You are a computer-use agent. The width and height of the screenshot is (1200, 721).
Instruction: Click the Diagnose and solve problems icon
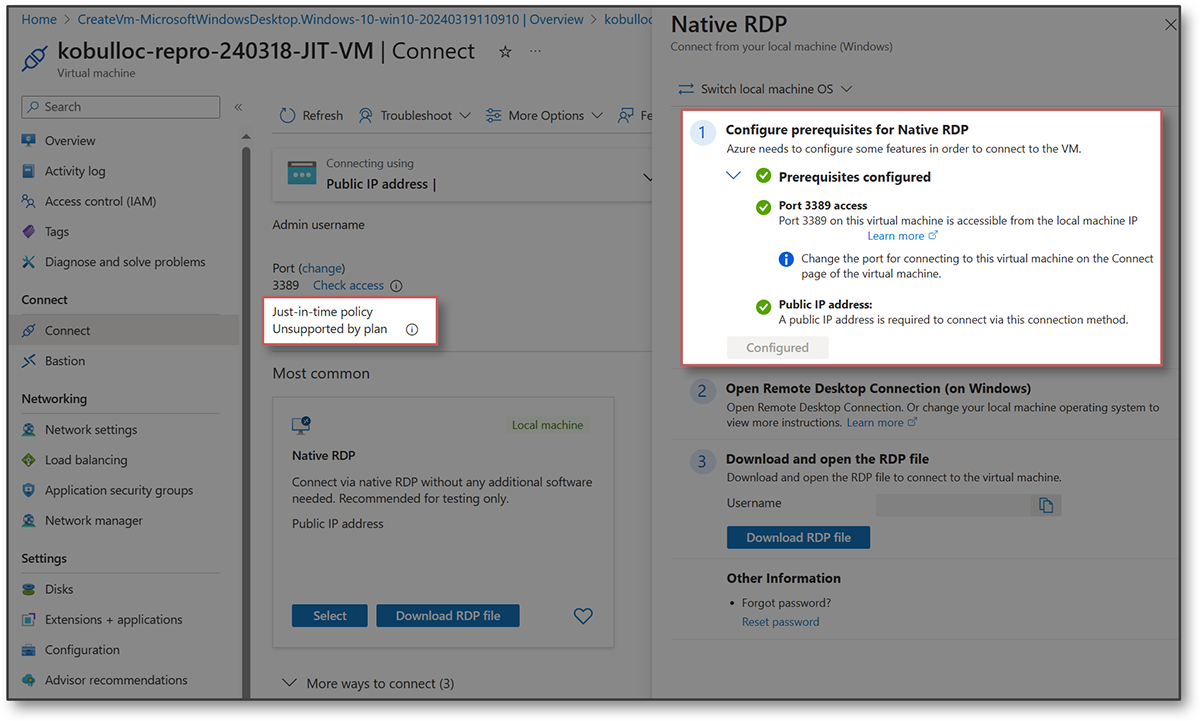click(x=29, y=262)
